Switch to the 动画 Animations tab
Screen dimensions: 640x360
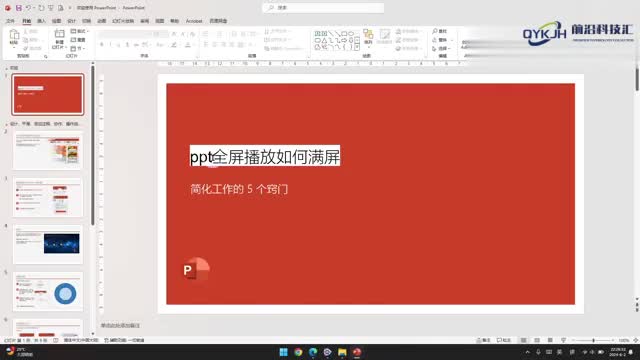[x=102, y=21]
